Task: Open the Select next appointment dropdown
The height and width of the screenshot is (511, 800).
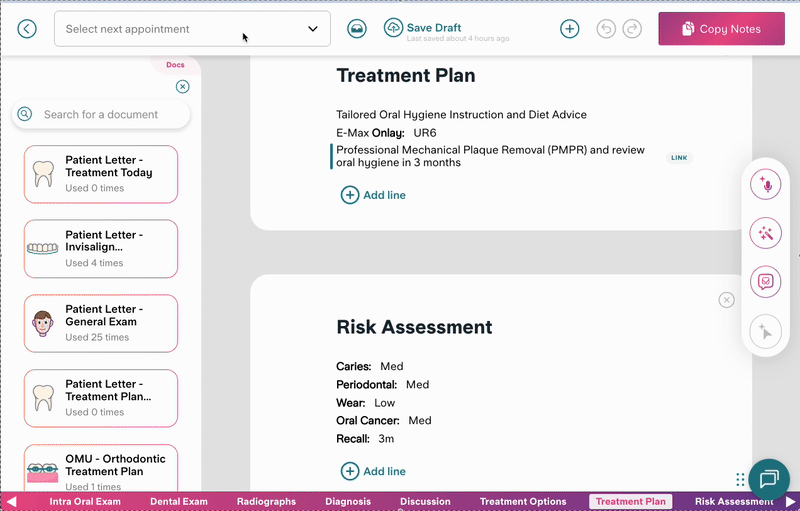Action: coord(192,29)
